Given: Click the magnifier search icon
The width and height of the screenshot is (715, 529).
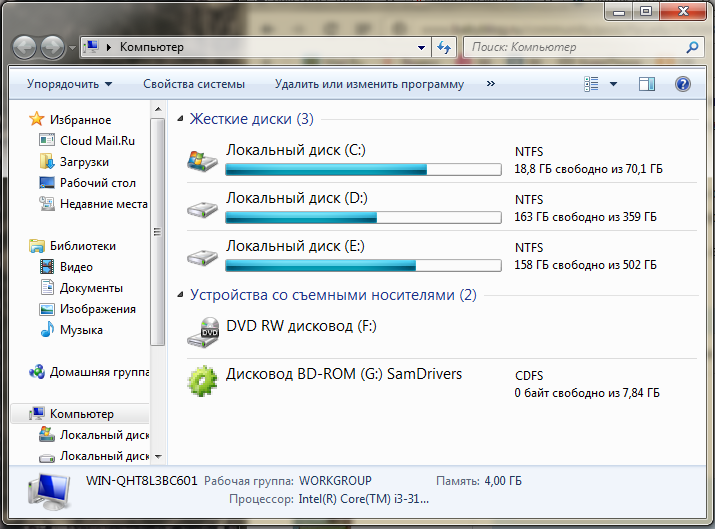Looking at the screenshot, I should [x=692, y=47].
